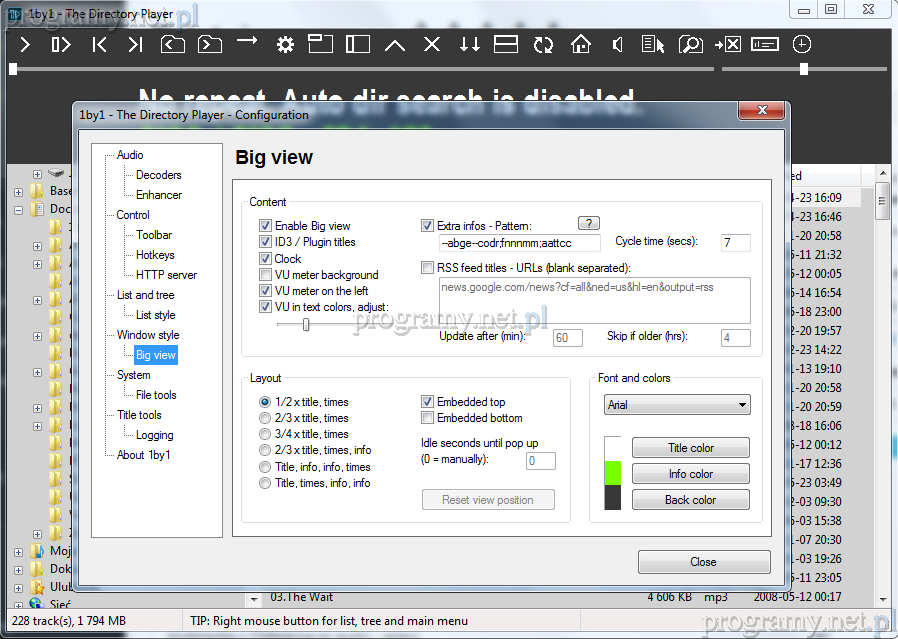Open About 1by1 configuration page
Screen dimensions: 898x639
(x=144, y=455)
